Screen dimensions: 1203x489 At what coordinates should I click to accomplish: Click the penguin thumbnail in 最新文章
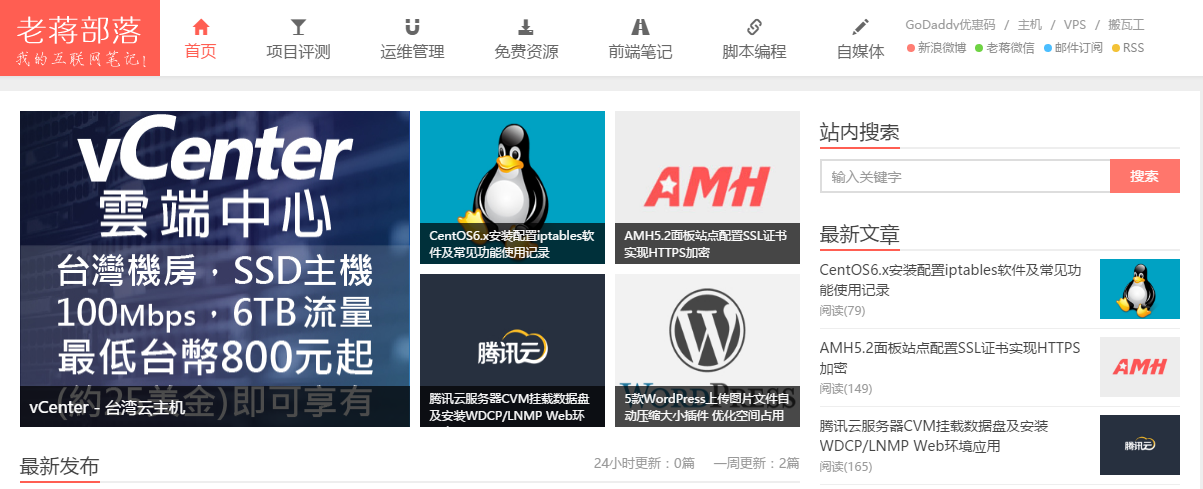tap(1140, 289)
